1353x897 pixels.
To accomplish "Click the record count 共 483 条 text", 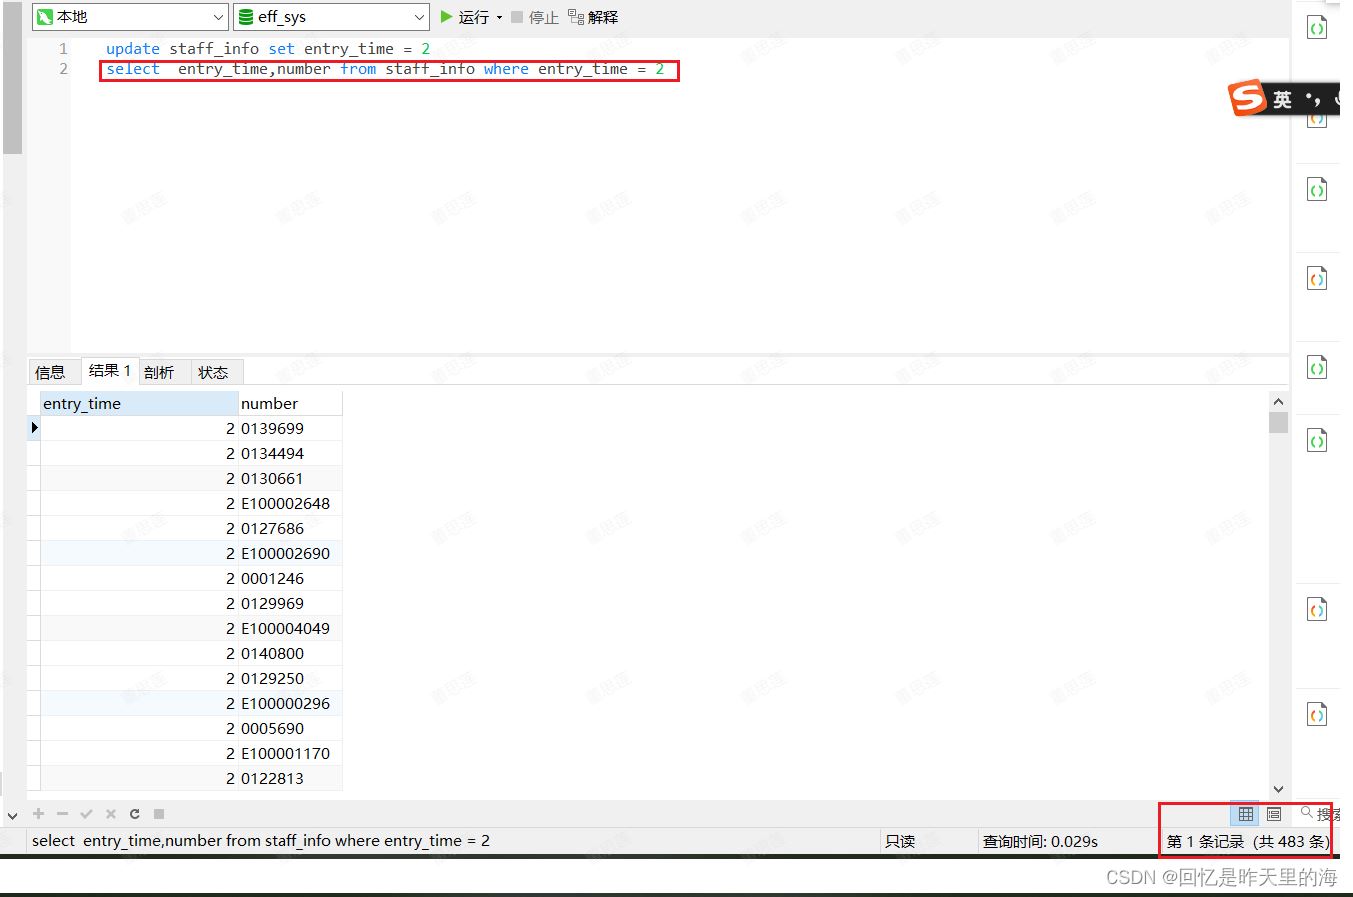I will click(1292, 841).
